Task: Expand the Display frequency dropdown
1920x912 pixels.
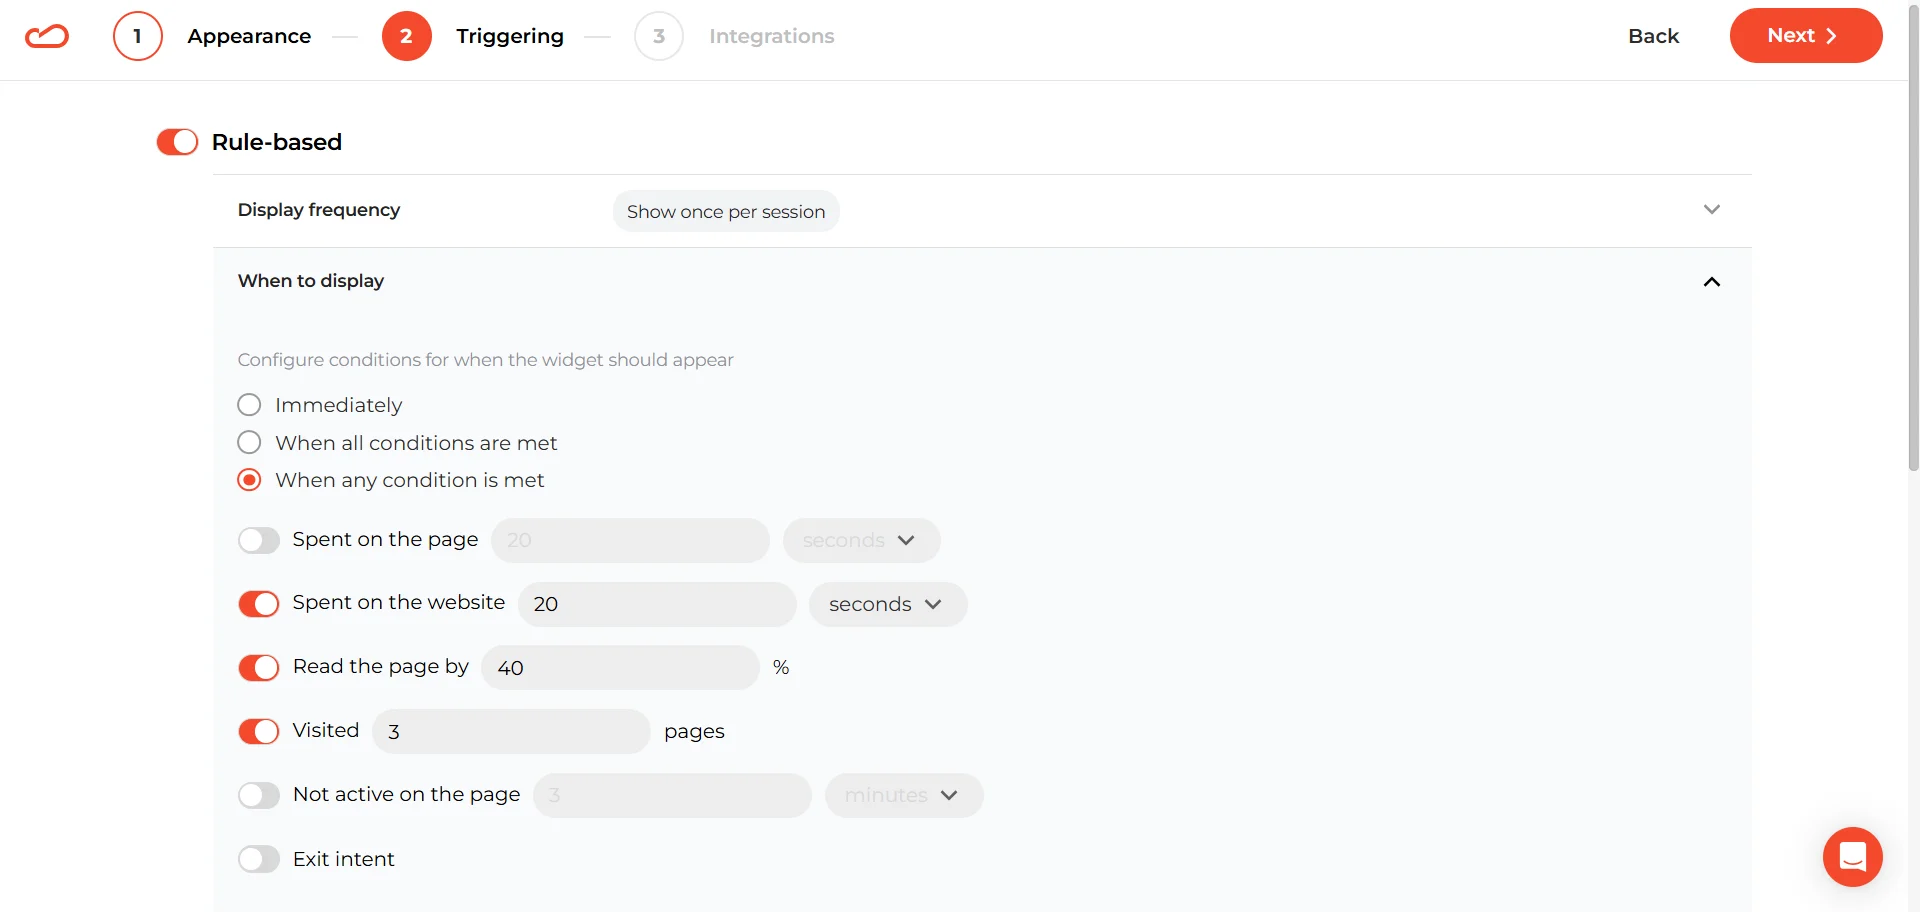Action: click(x=1711, y=210)
